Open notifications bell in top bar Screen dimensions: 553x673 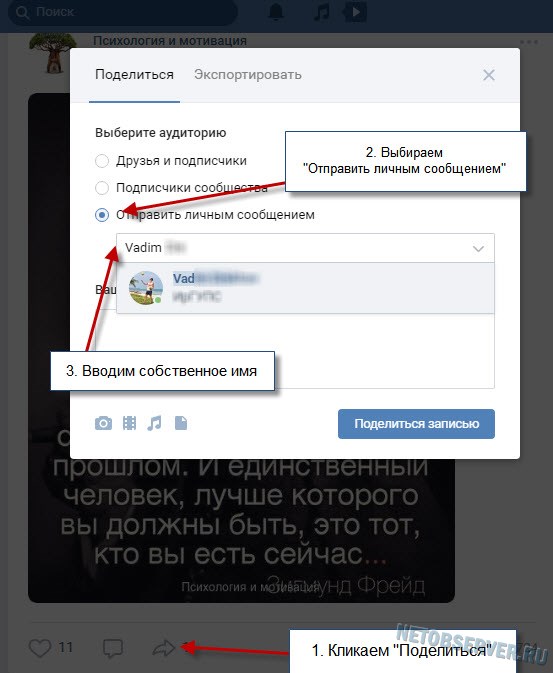276,12
